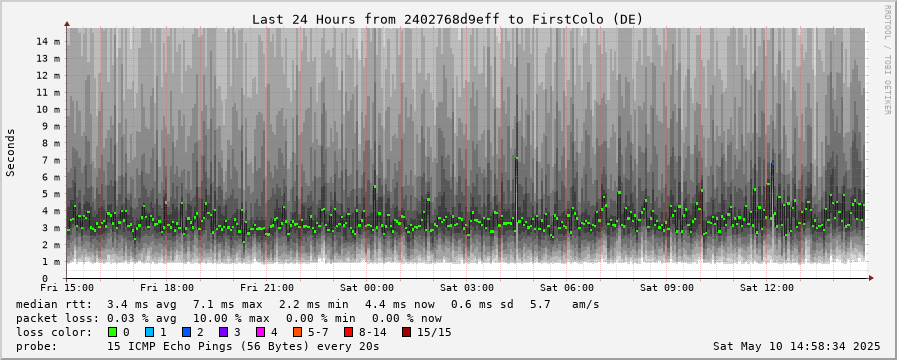The width and height of the screenshot is (897, 360).
Task: Click the light blue loss color 1 swatch
Action: pos(149,332)
